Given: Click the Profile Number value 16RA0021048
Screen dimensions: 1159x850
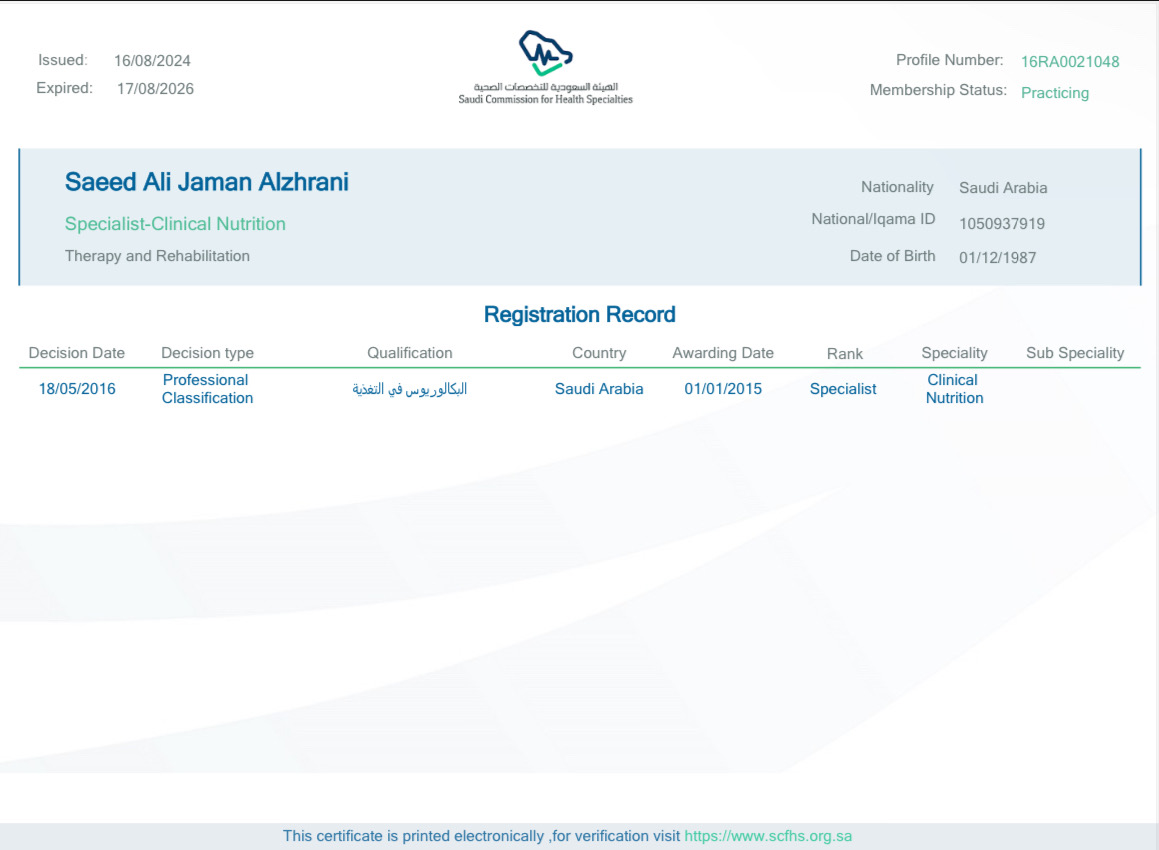Looking at the screenshot, I should (1069, 62).
